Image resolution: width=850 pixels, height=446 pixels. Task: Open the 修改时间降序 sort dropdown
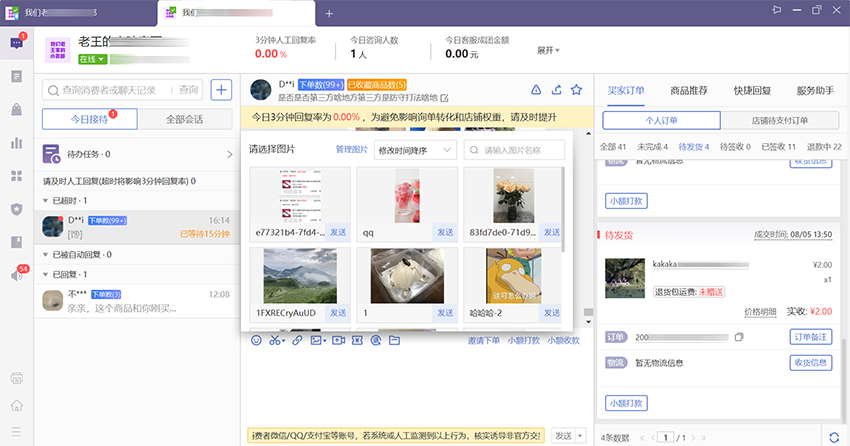tap(415, 150)
